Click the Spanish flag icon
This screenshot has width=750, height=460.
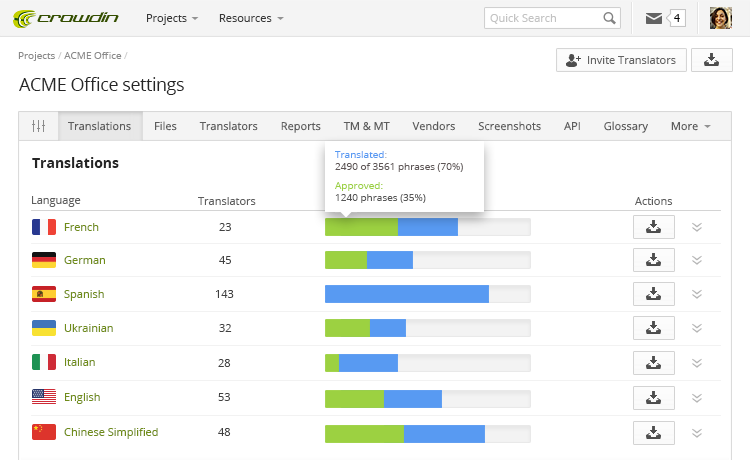[x=44, y=294]
